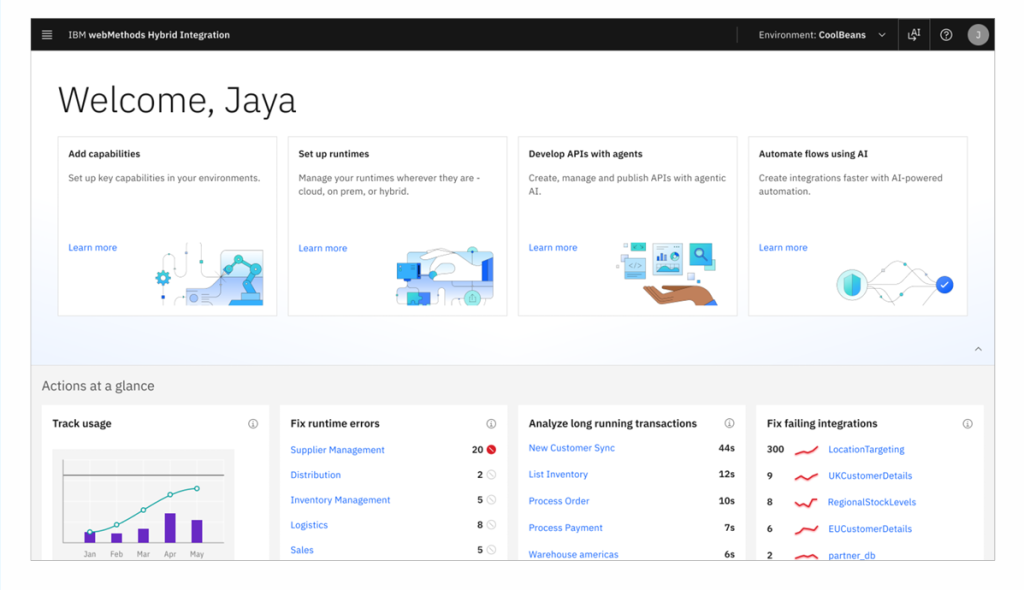
Task: Click Learn more under Automate flows using AI
Action: (x=783, y=248)
